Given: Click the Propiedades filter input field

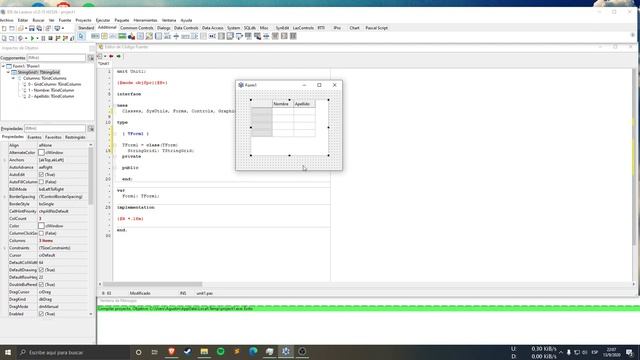Looking at the screenshot, I should [x=55, y=129].
